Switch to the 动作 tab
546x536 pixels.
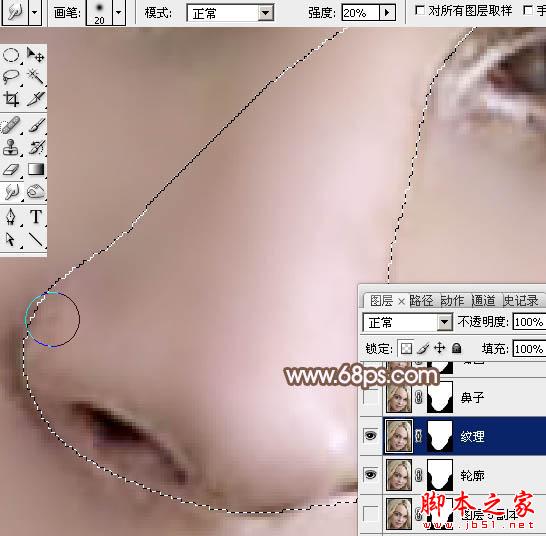pos(452,301)
